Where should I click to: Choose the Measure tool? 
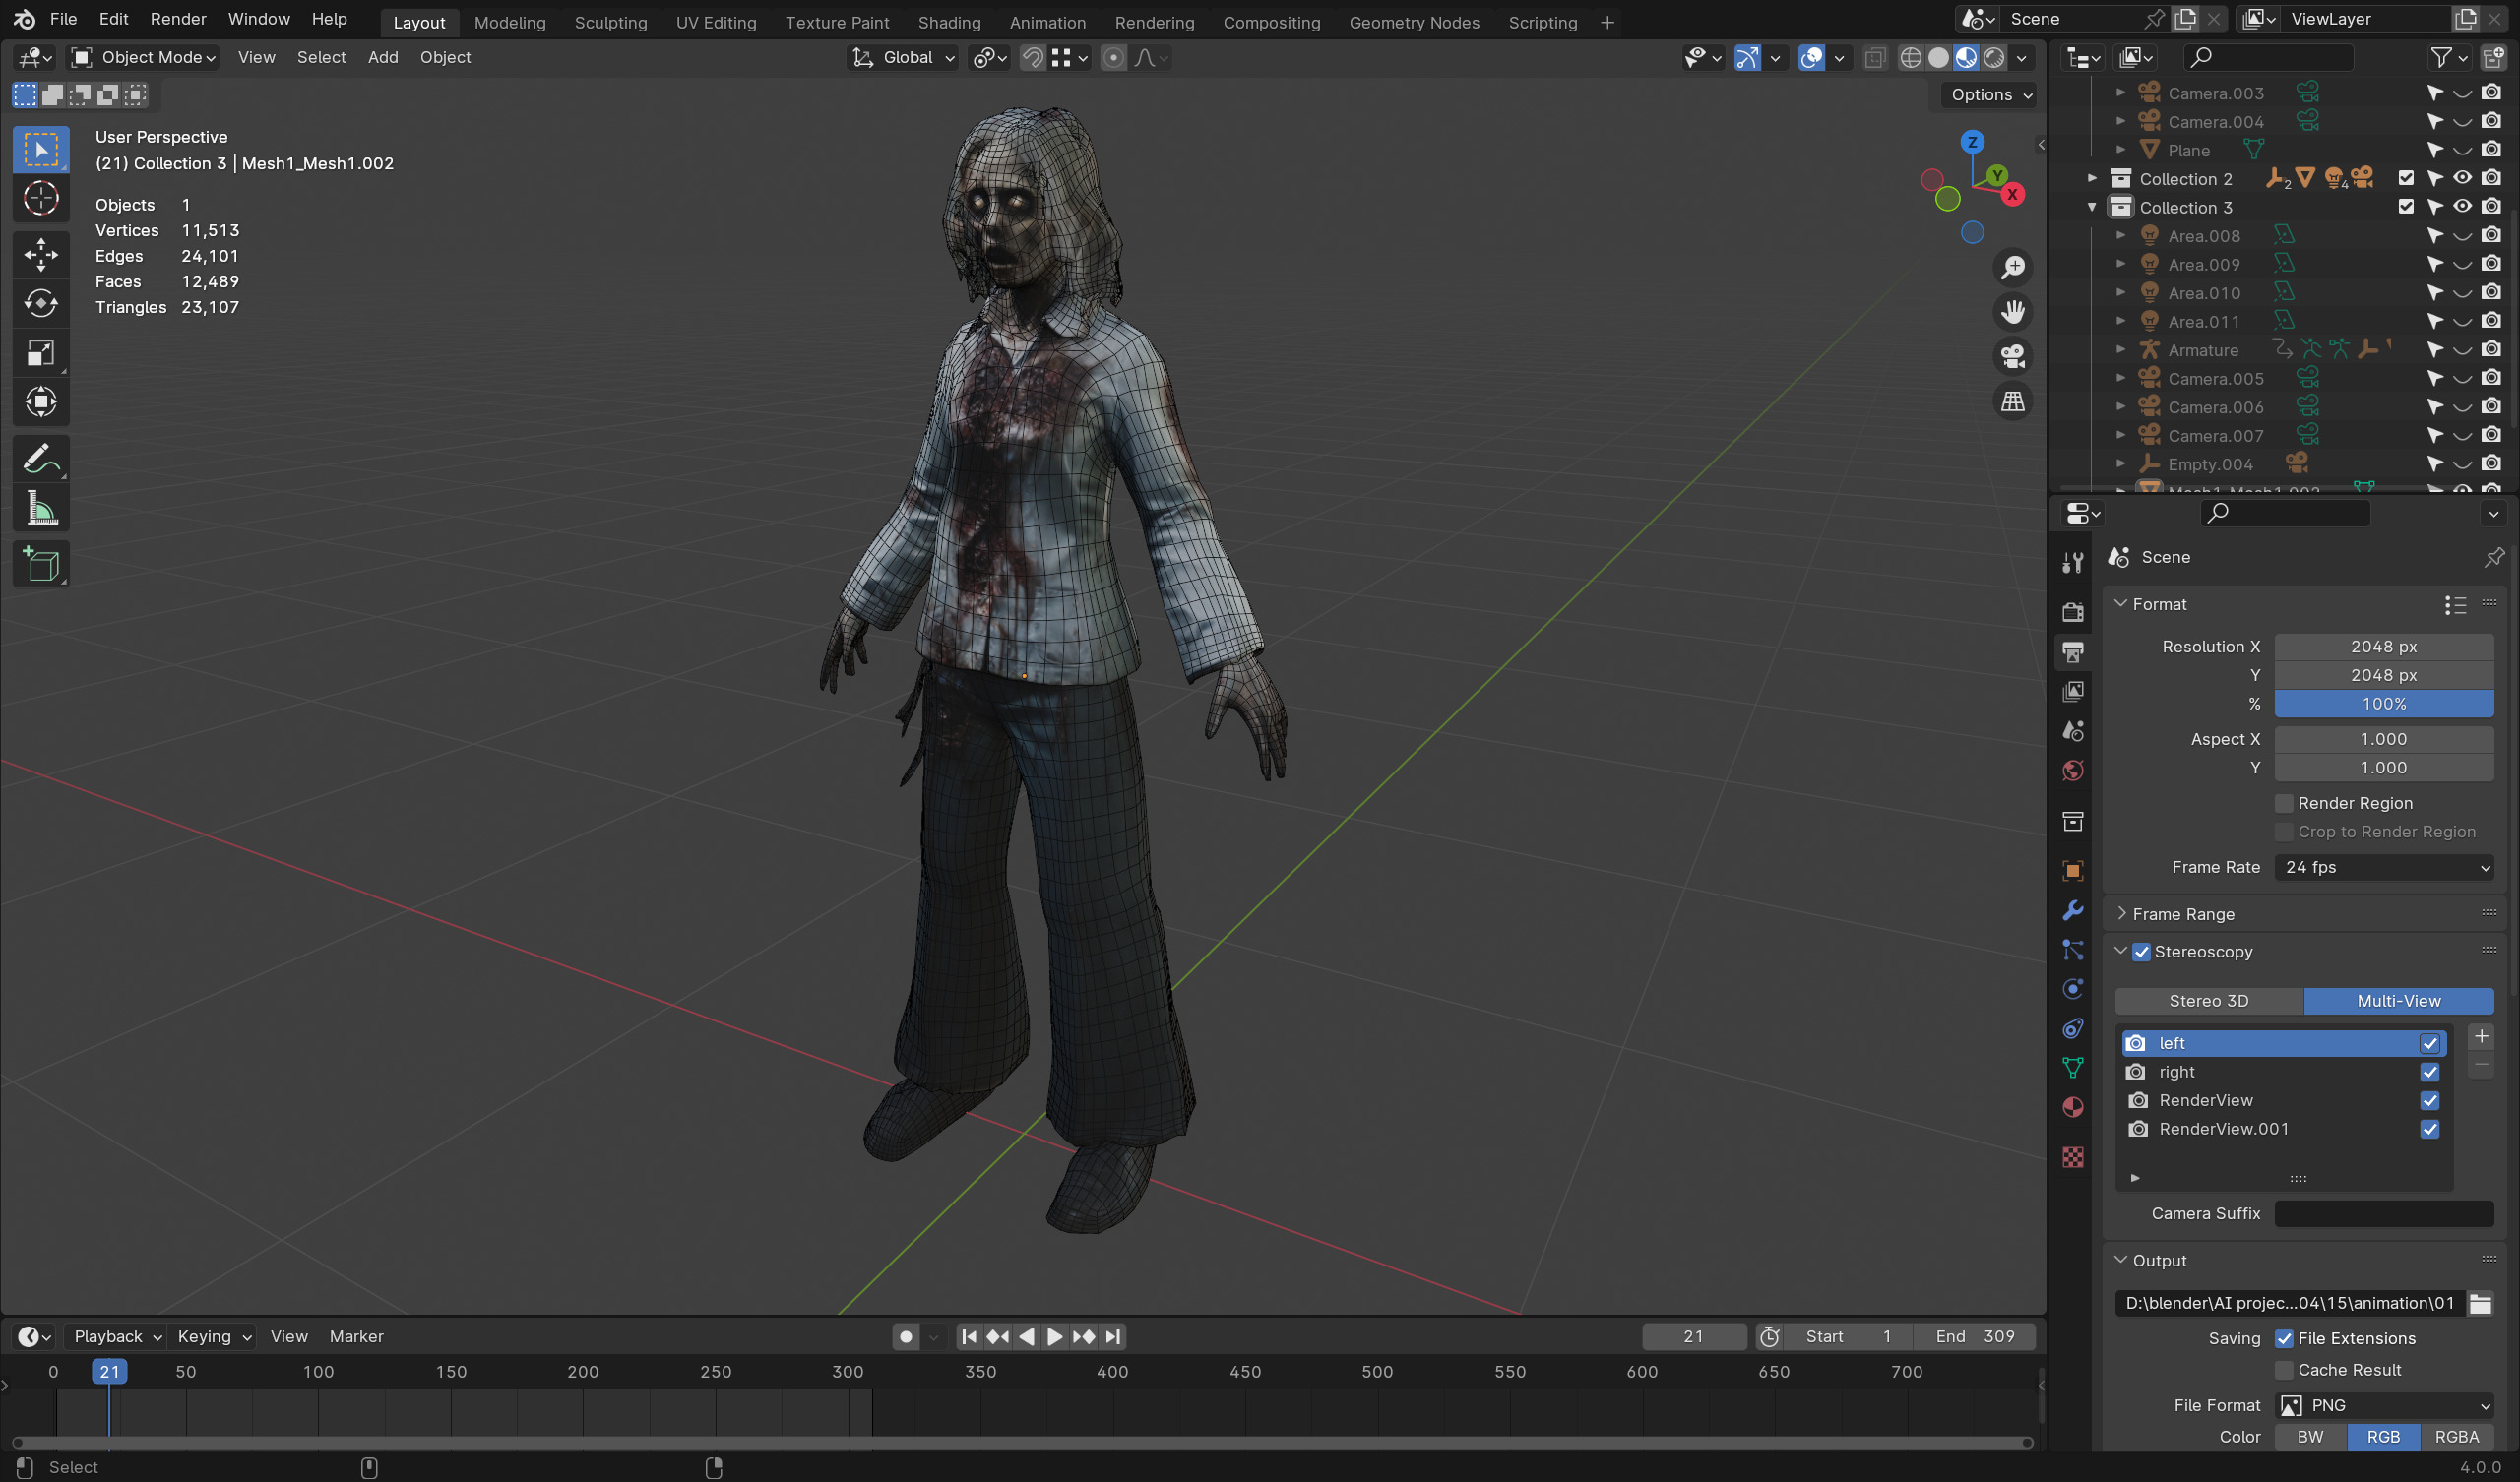point(41,509)
